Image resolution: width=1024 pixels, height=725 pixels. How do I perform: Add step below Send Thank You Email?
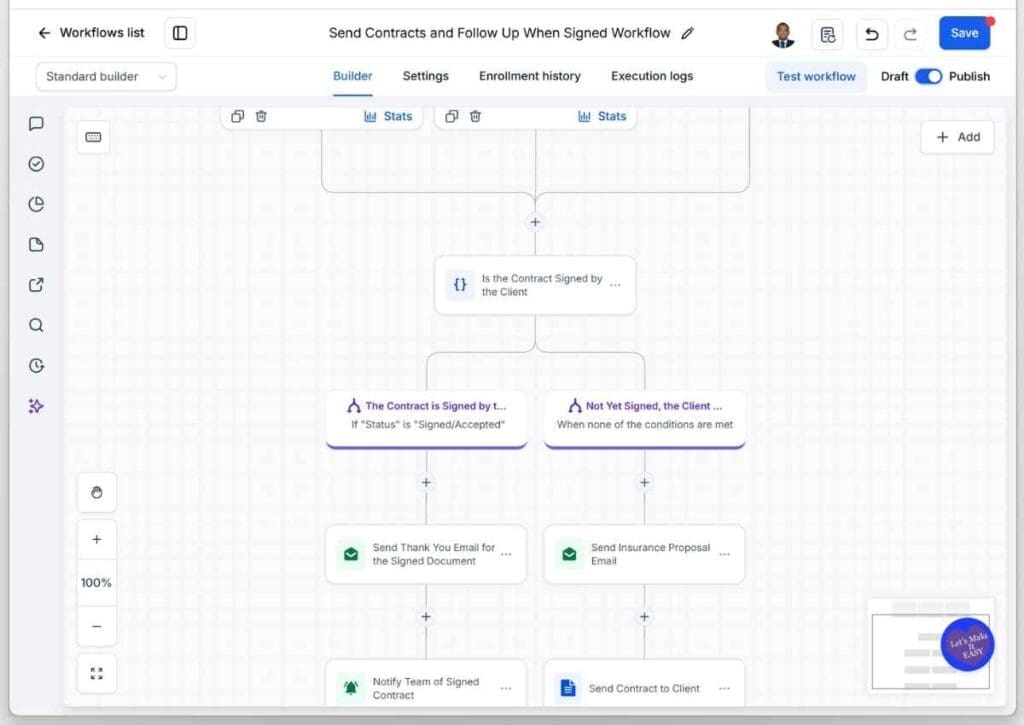pyautogui.click(x=426, y=617)
